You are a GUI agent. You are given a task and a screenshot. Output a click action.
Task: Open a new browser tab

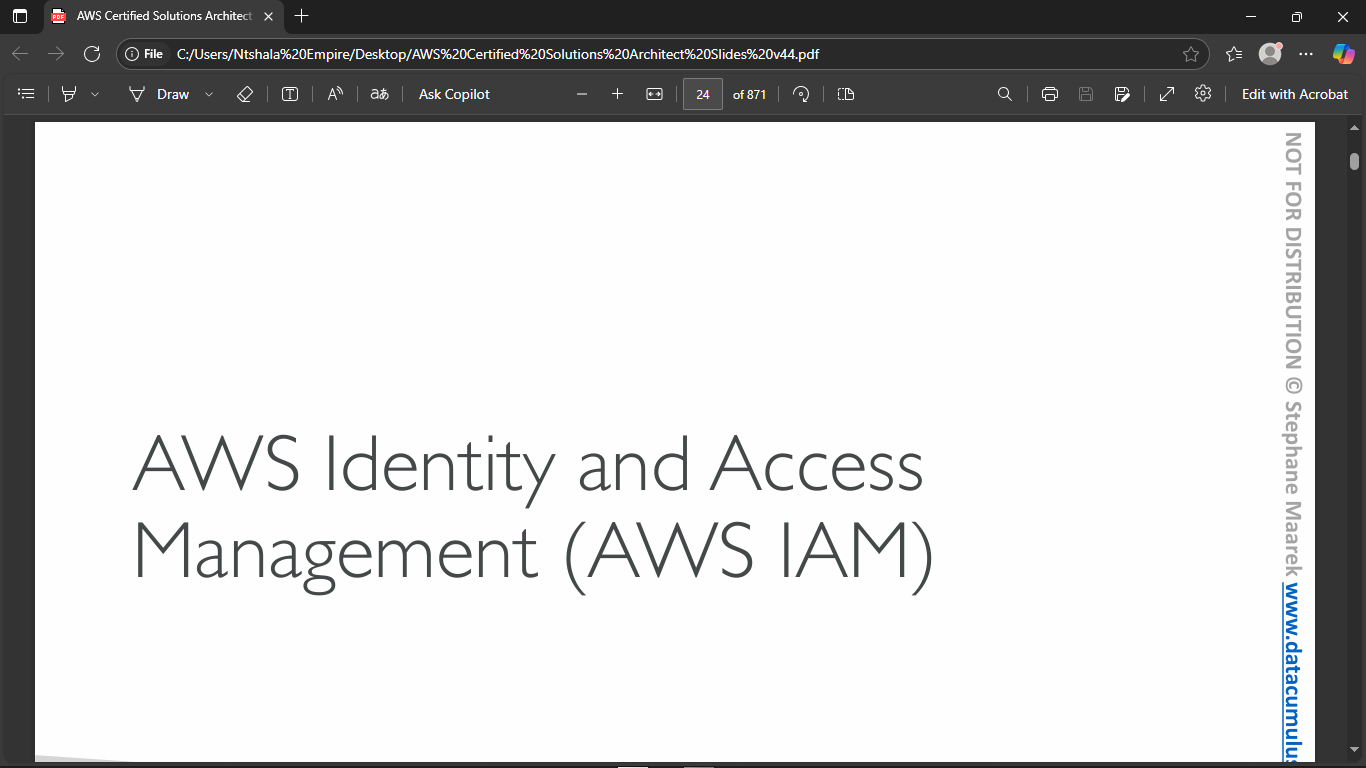(302, 16)
